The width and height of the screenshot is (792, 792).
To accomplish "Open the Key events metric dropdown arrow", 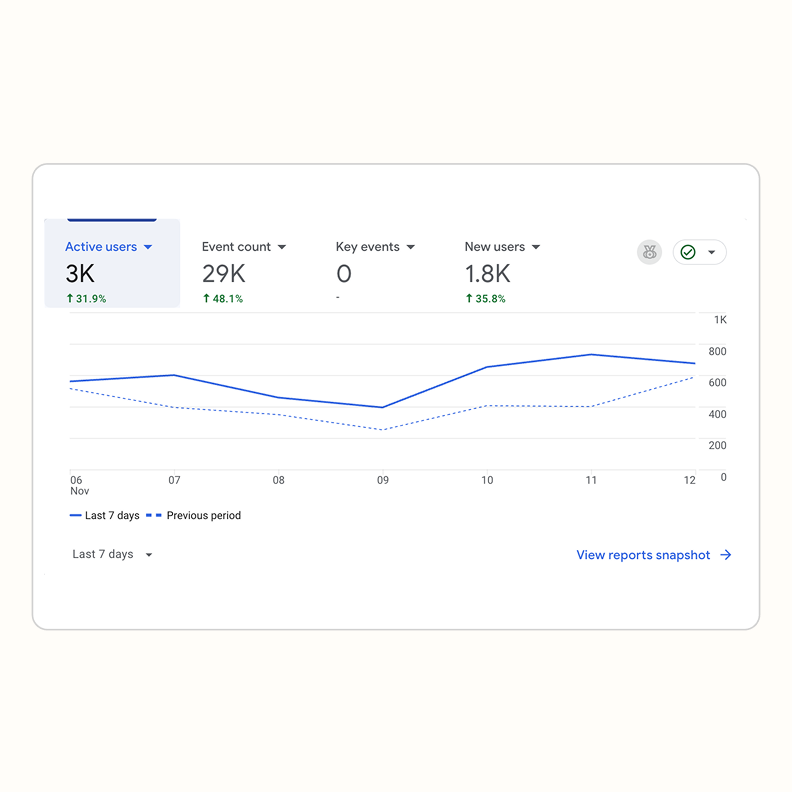I will [x=410, y=247].
